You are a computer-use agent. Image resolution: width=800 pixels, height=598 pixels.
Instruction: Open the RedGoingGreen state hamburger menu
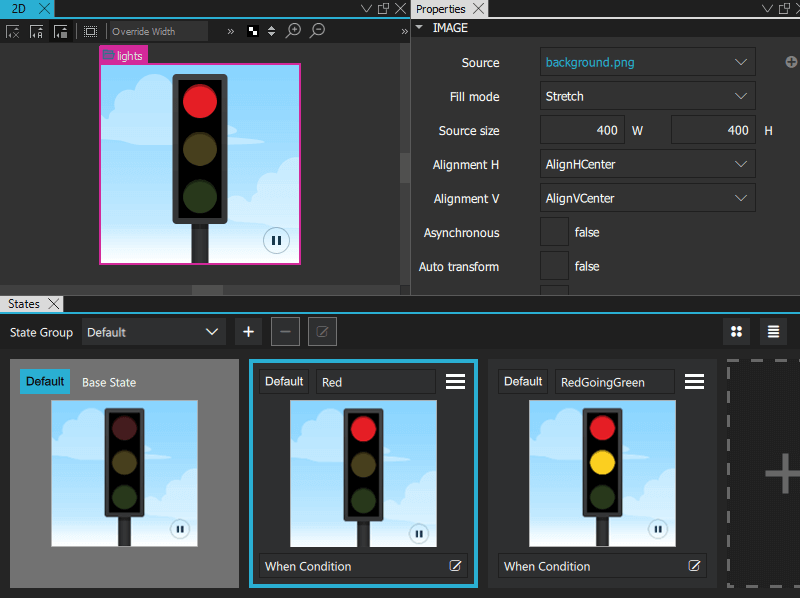tap(694, 382)
